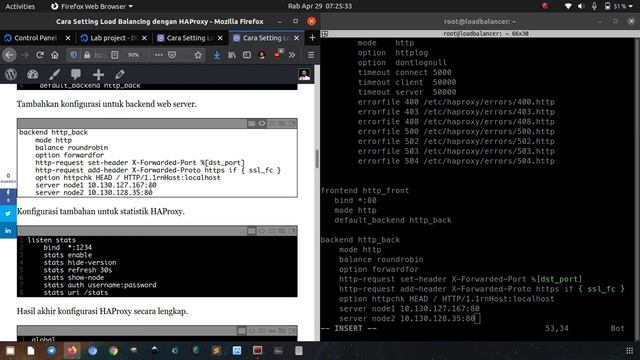
Task: Click 'default_backend http_back' in terminal
Action: [393, 220]
